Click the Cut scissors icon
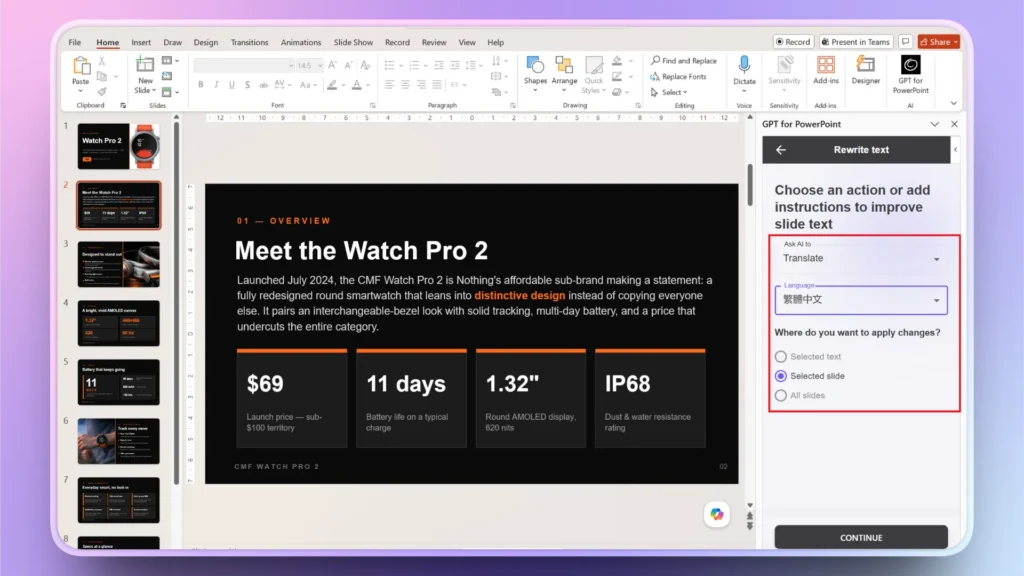1024x576 pixels. pos(101,61)
